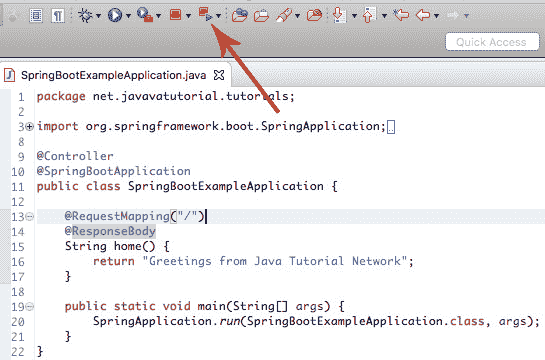Open the Back history dropdown arrow
Screen dimensions: 545x360
pyautogui.click(x=436, y=16)
